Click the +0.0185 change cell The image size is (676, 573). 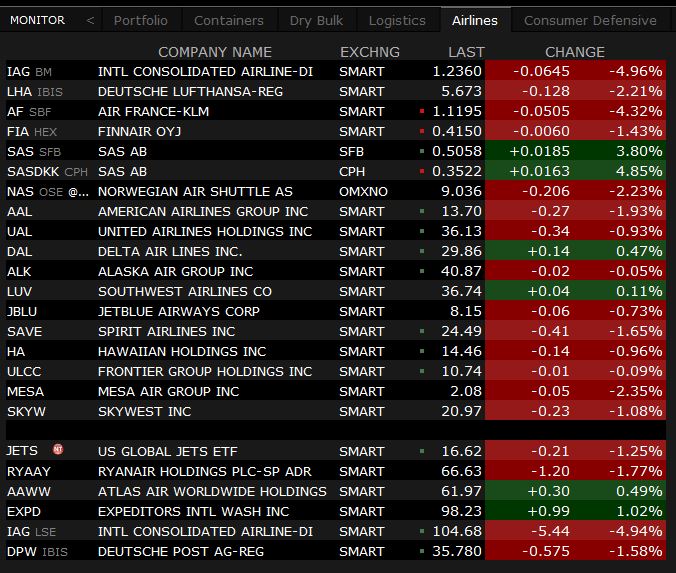point(539,151)
